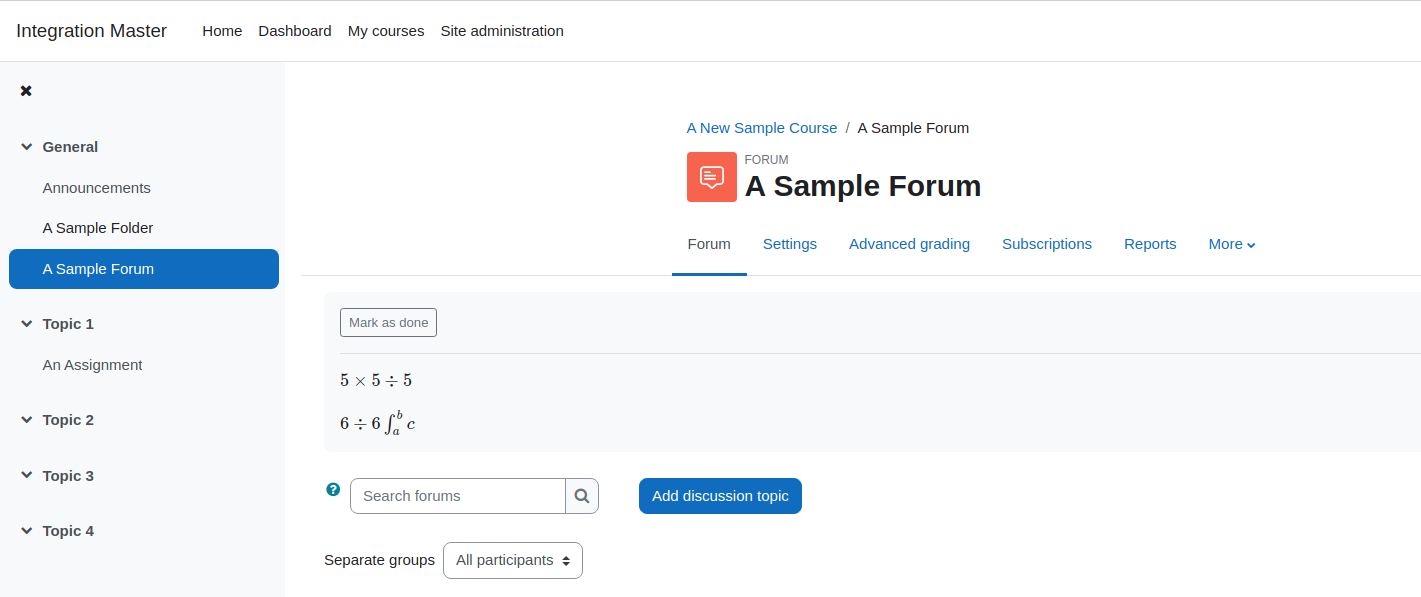Expand the Topic 4 section chevron
This screenshot has height=597, width=1421.
[27, 531]
